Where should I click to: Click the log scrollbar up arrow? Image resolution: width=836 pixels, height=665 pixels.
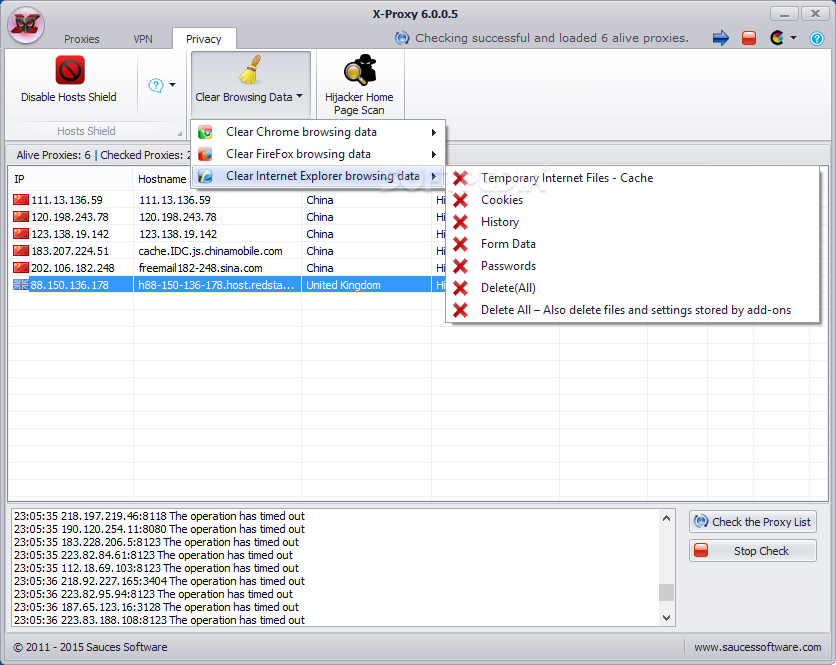pos(666,518)
